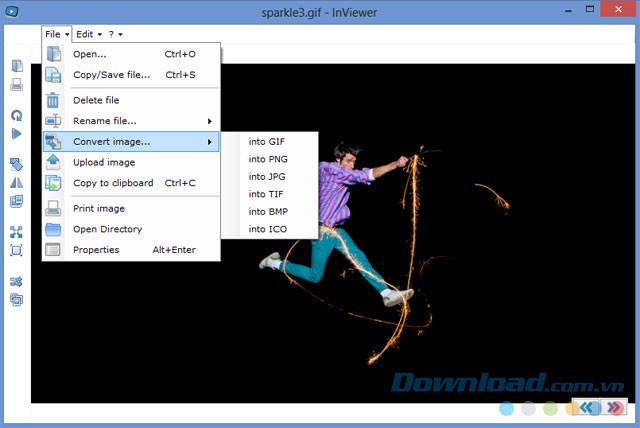Open the Edit menu dropdown
This screenshot has height=428, width=640.
[88, 34]
